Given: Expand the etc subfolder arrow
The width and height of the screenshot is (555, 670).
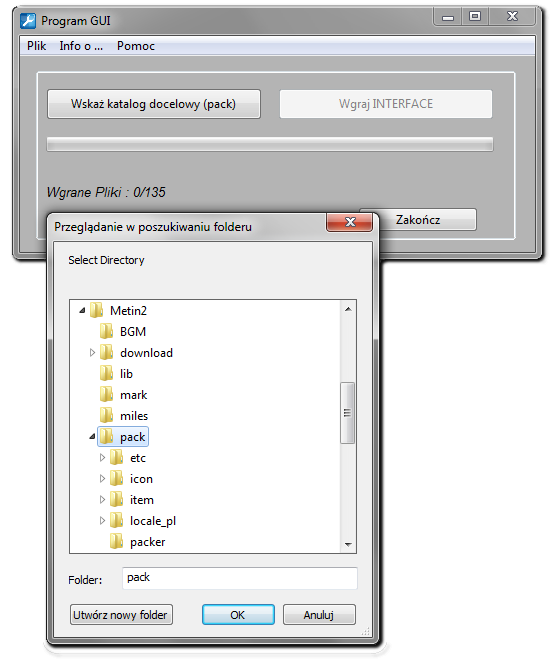Looking at the screenshot, I should [x=102, y=458].
